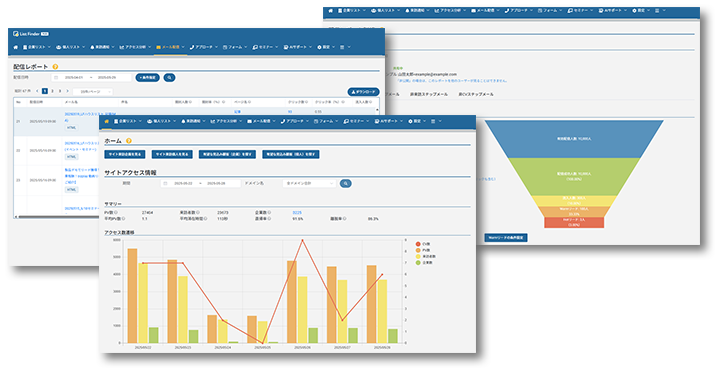The width and height of the screenshot is (718, 368).
Task: Expand メール配信 menu in 配信レポート window
Action: point(170,47)
